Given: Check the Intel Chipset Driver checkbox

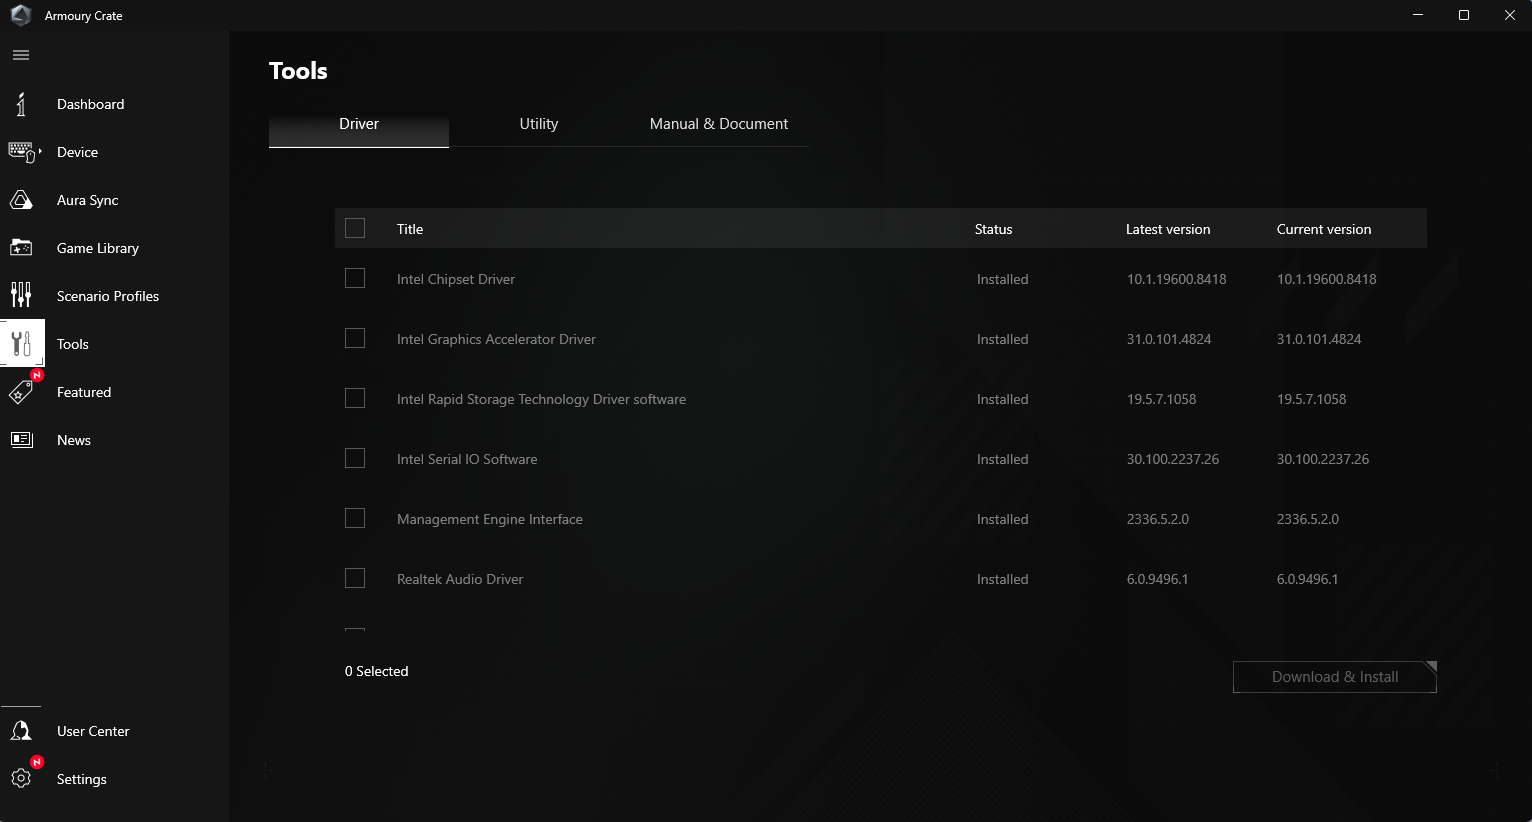Looking at the screenshot, I should pos(355,278).
